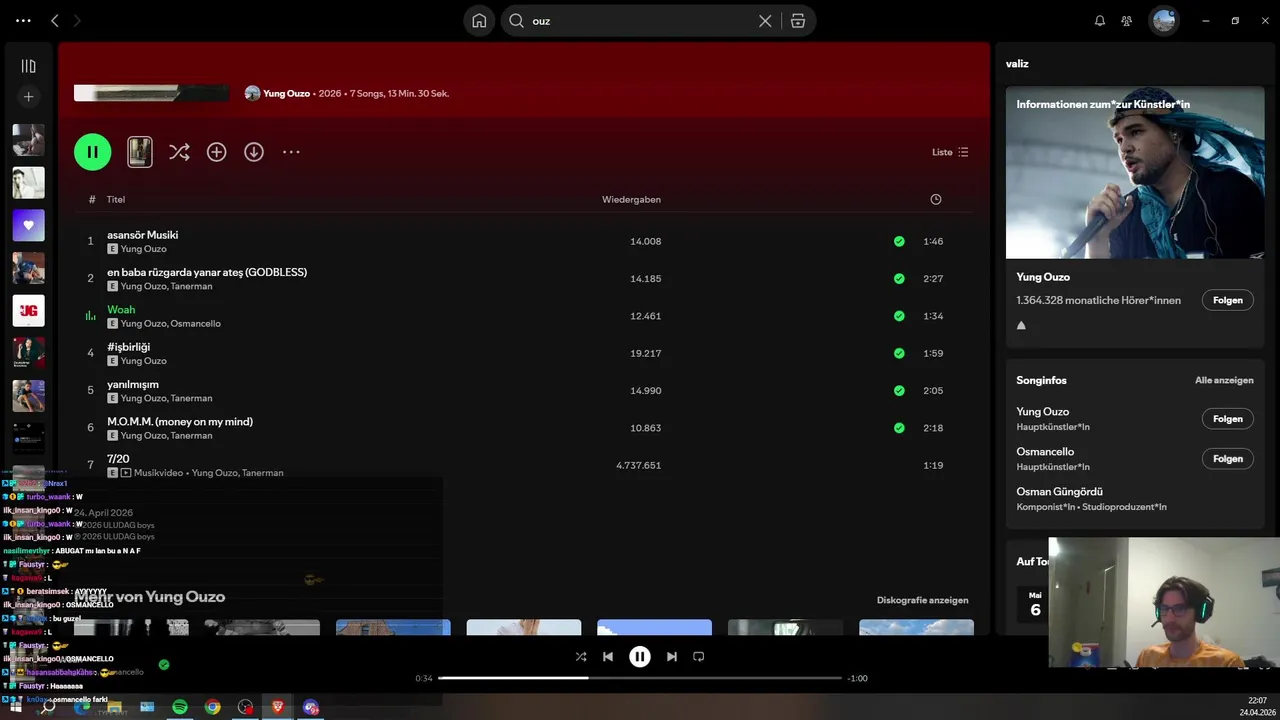Click the equalizer icon beside Woah
Viewport: 1280px width, 720px height.
[90, 316]
